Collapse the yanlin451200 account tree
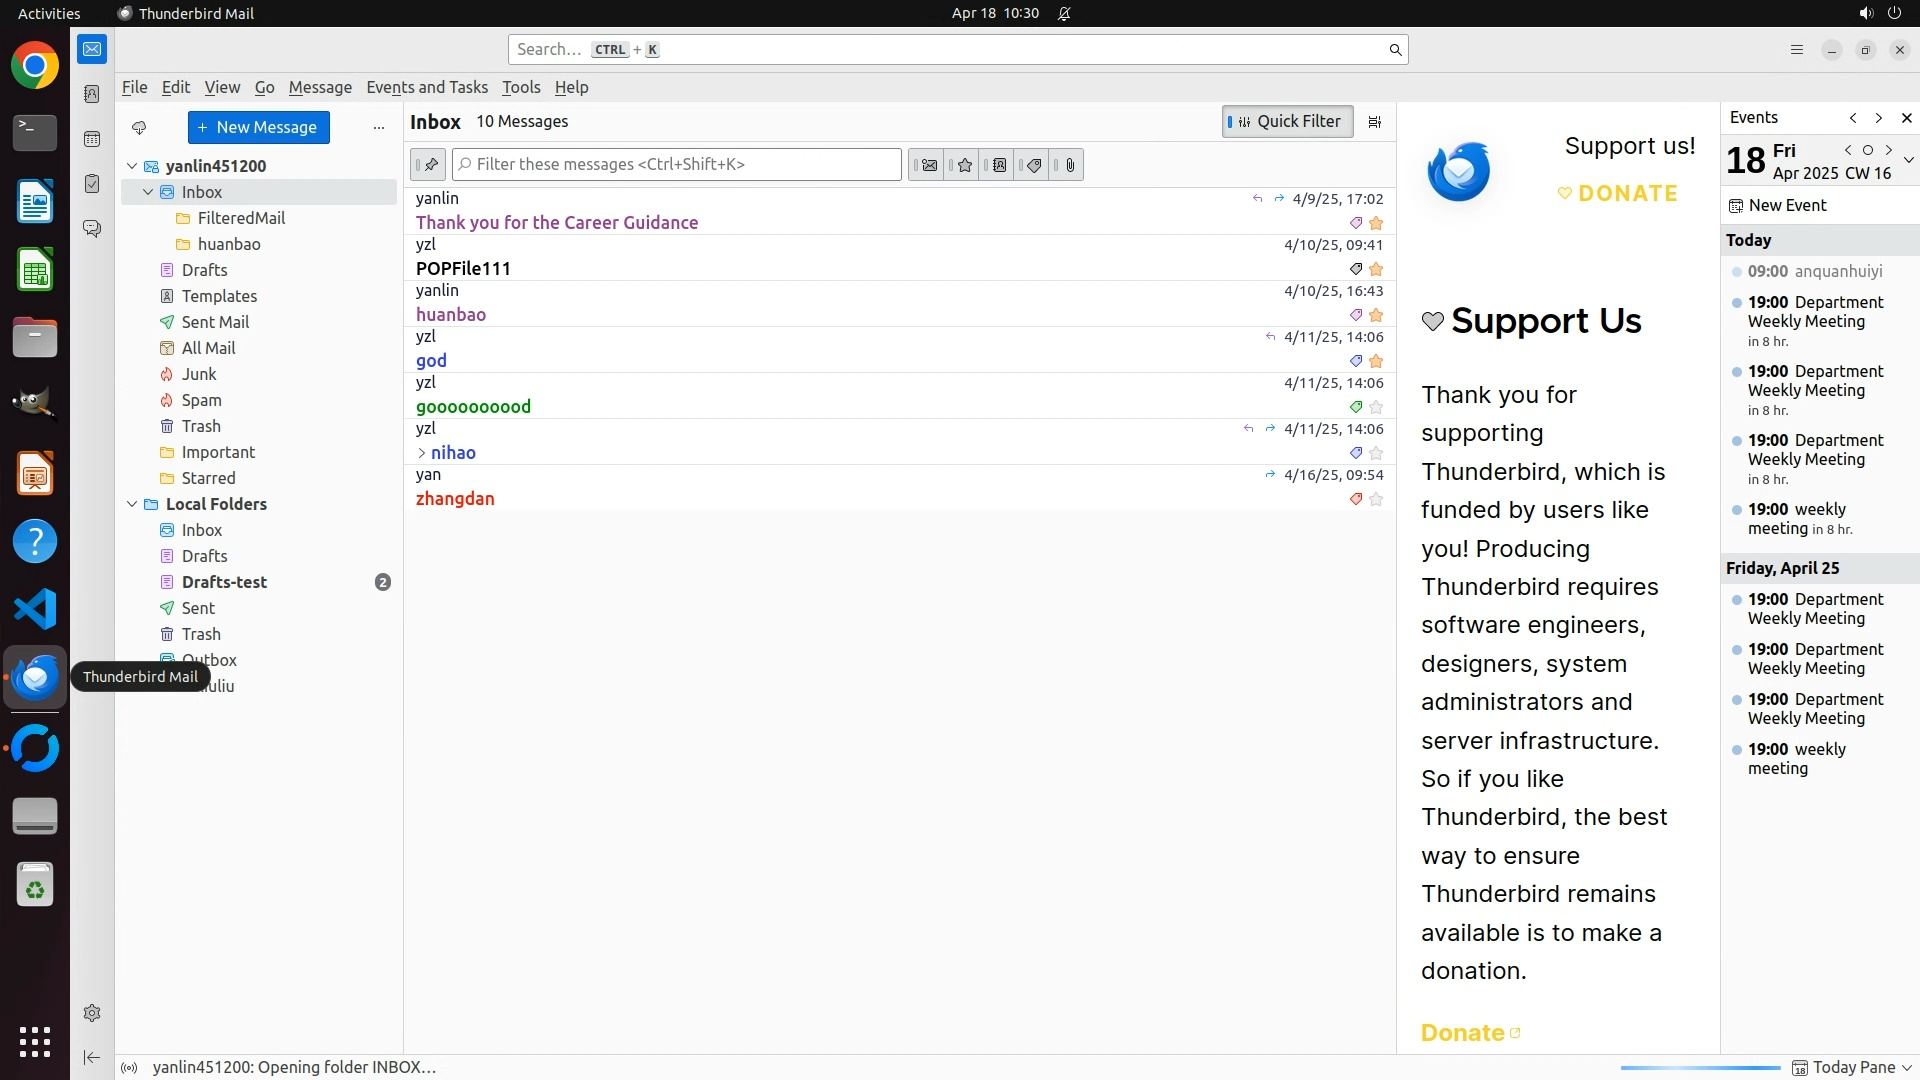Image resolution: width=1920 pixels, height=1080 pixels. [132, 166]
